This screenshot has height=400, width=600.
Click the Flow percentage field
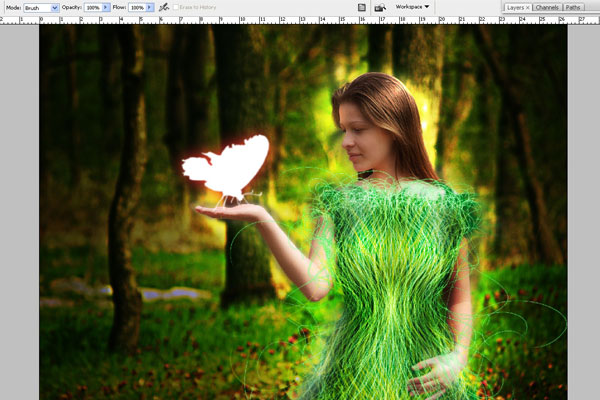tap(136, 7)
